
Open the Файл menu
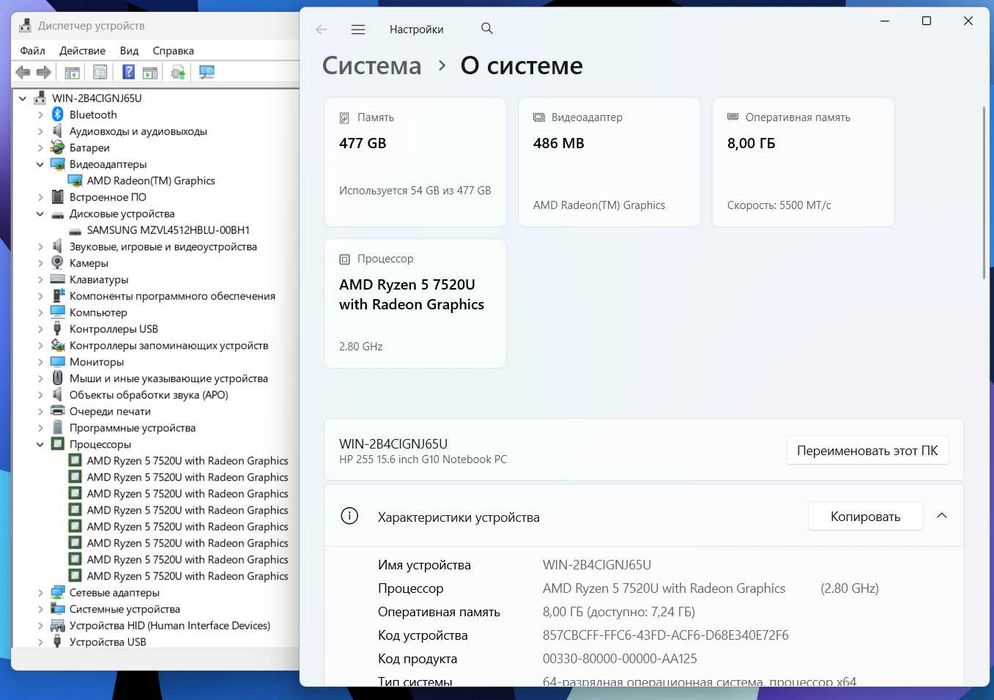(x=32, y=51)
